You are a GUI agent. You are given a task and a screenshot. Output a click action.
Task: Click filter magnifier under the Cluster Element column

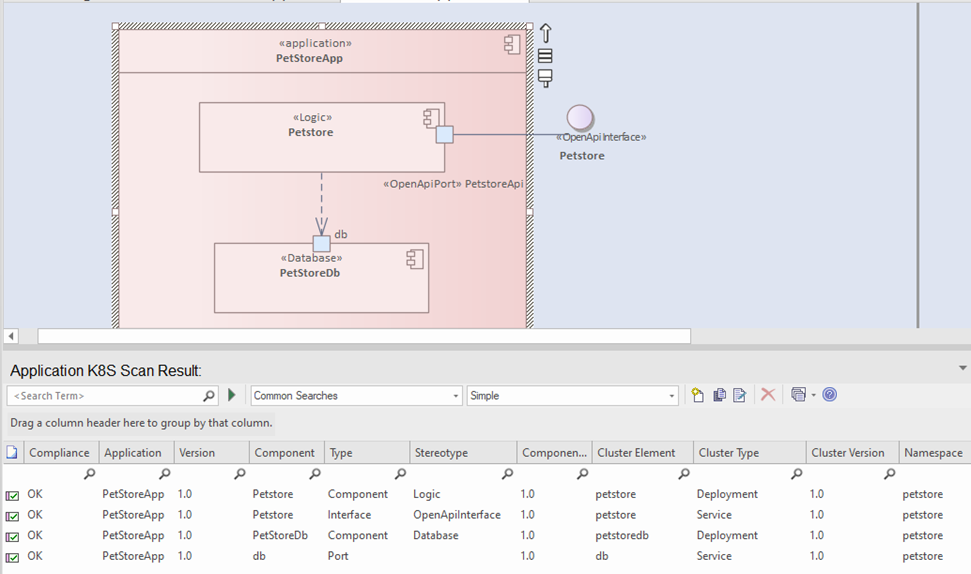tap(684, 474)
